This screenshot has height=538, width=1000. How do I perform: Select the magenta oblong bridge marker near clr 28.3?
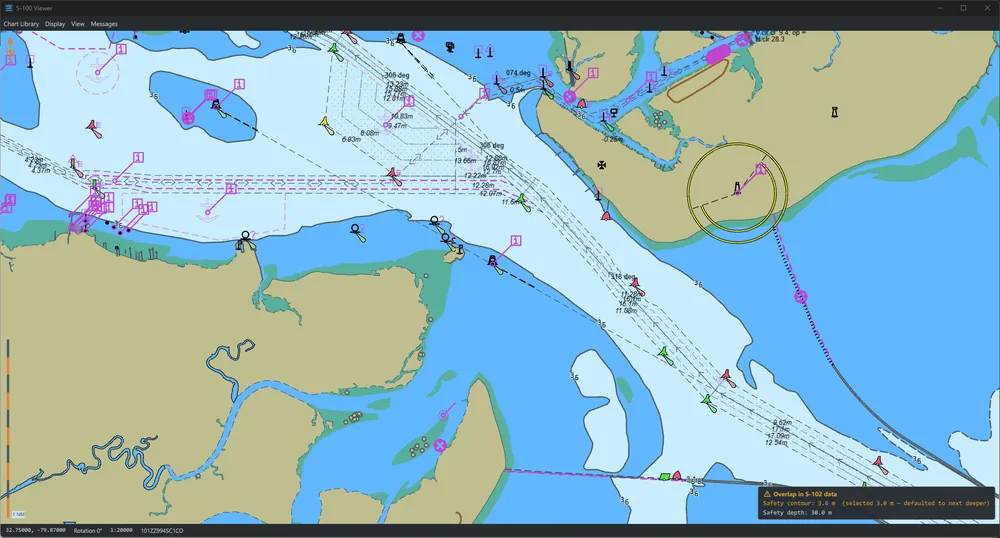pos(717,55)
